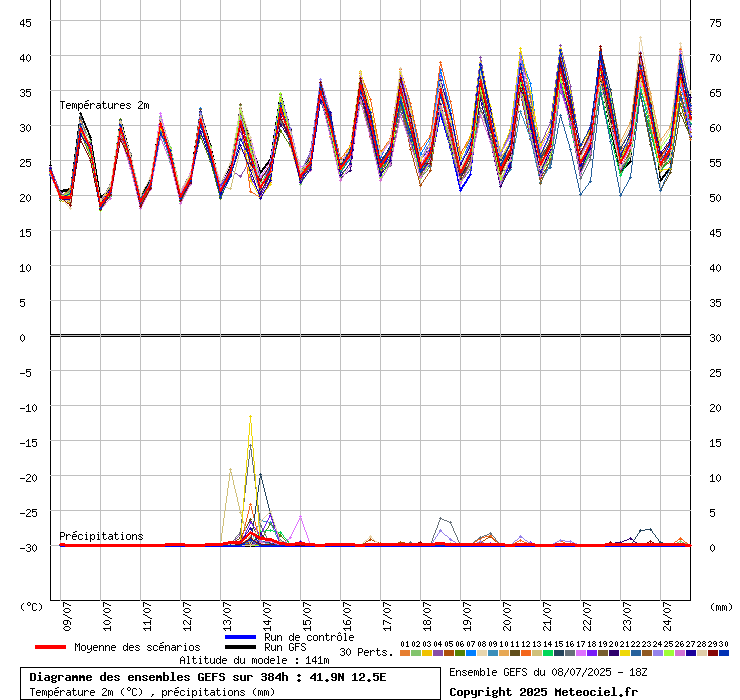Click the perturbation 29 dark red swatch
This screenshot has width=740, height=700.
coord(713,653)
